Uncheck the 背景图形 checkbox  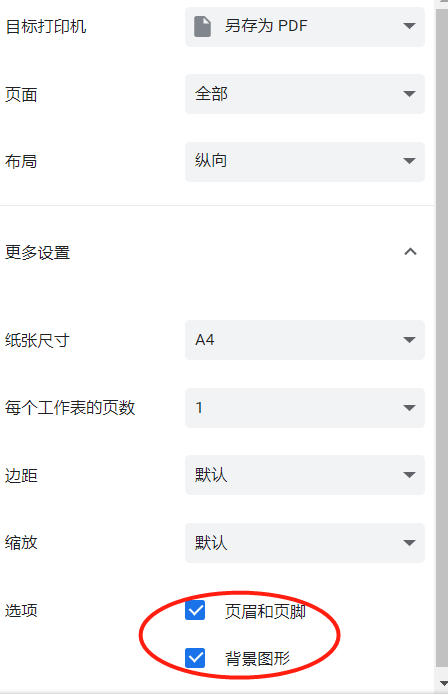[195, 658]
